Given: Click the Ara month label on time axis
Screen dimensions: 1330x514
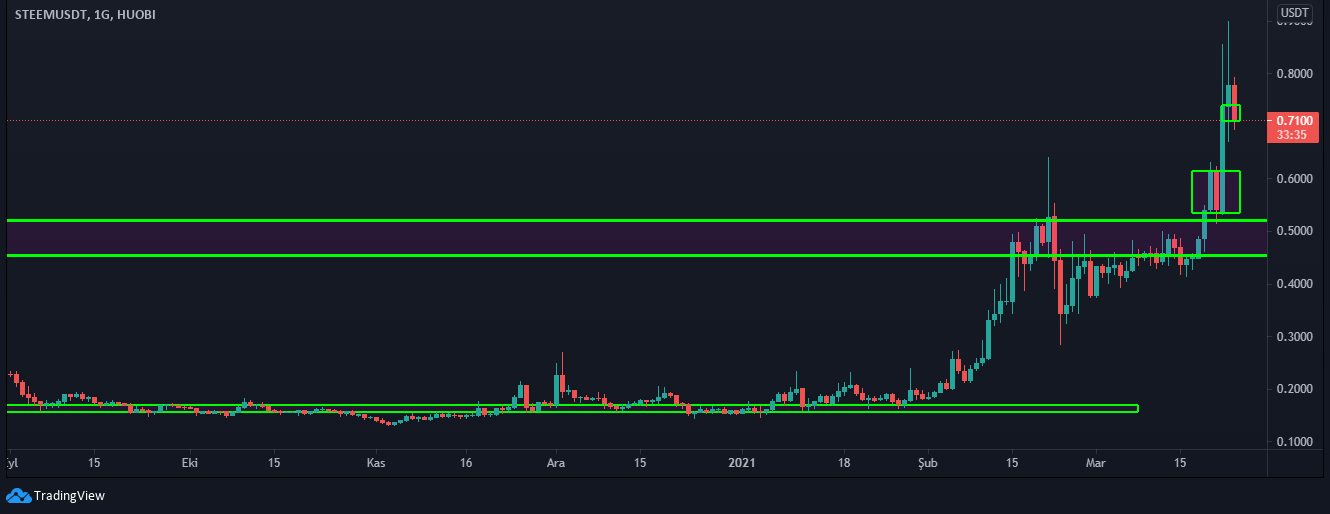Looking at the screenshot, I should (553, 463).
